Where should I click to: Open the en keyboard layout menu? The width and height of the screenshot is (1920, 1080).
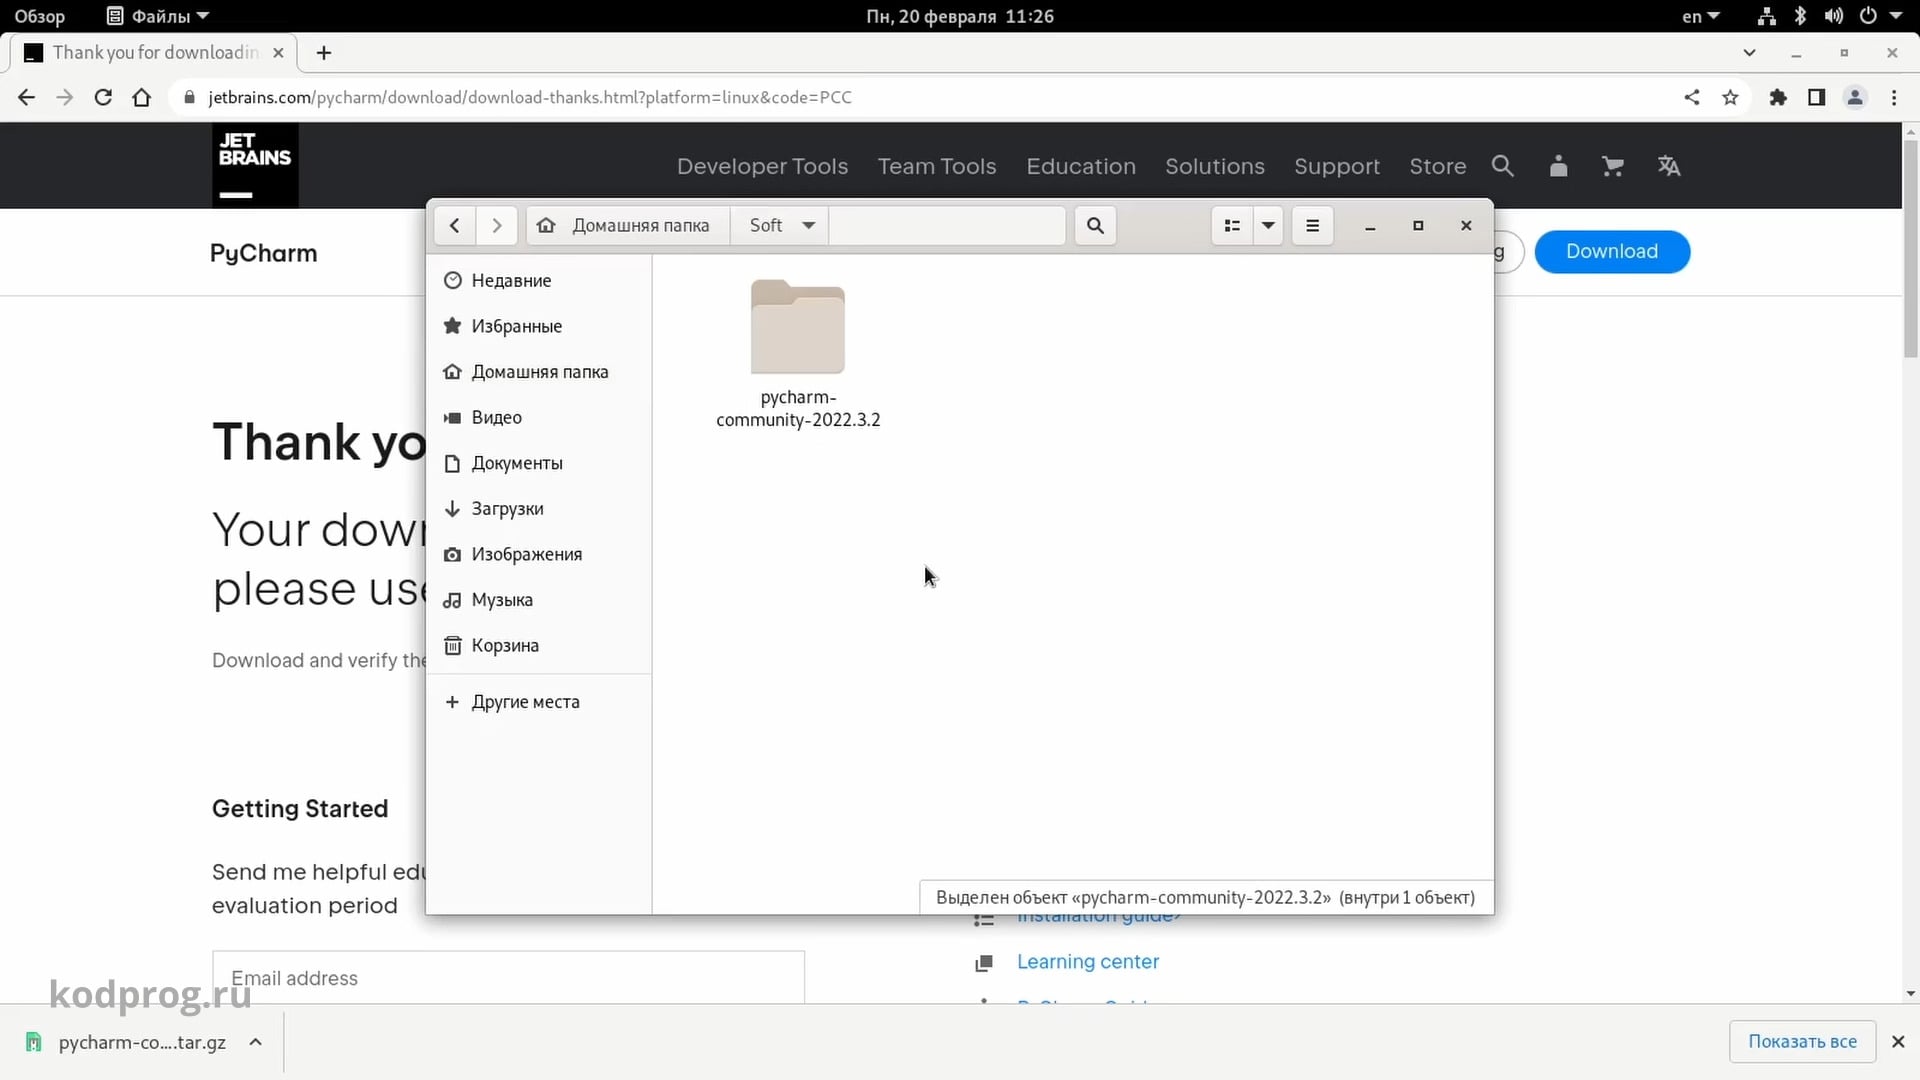[1700, 16]
